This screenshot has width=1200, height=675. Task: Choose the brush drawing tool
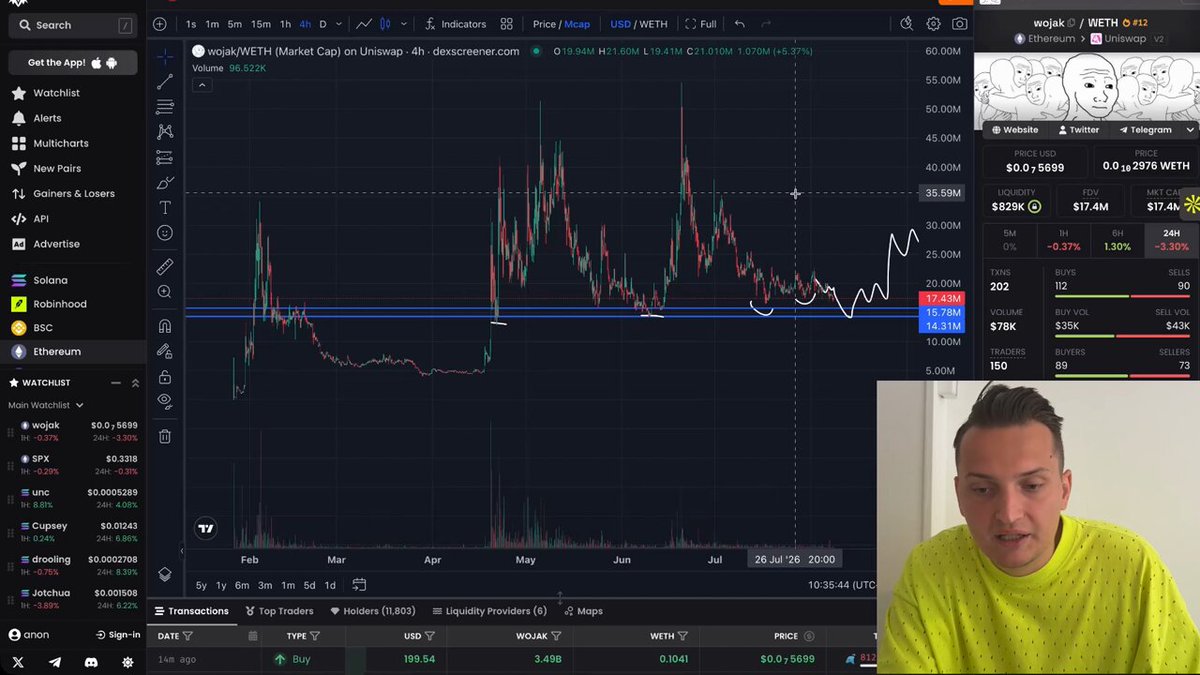coord(165,183)
